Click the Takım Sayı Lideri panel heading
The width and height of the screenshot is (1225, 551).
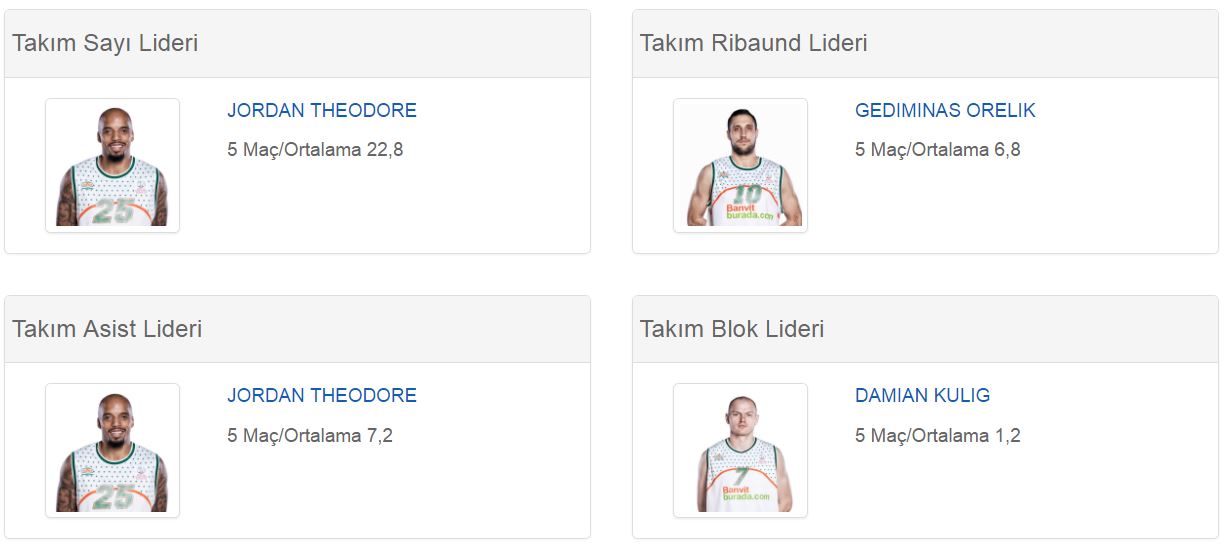point(105,44)
